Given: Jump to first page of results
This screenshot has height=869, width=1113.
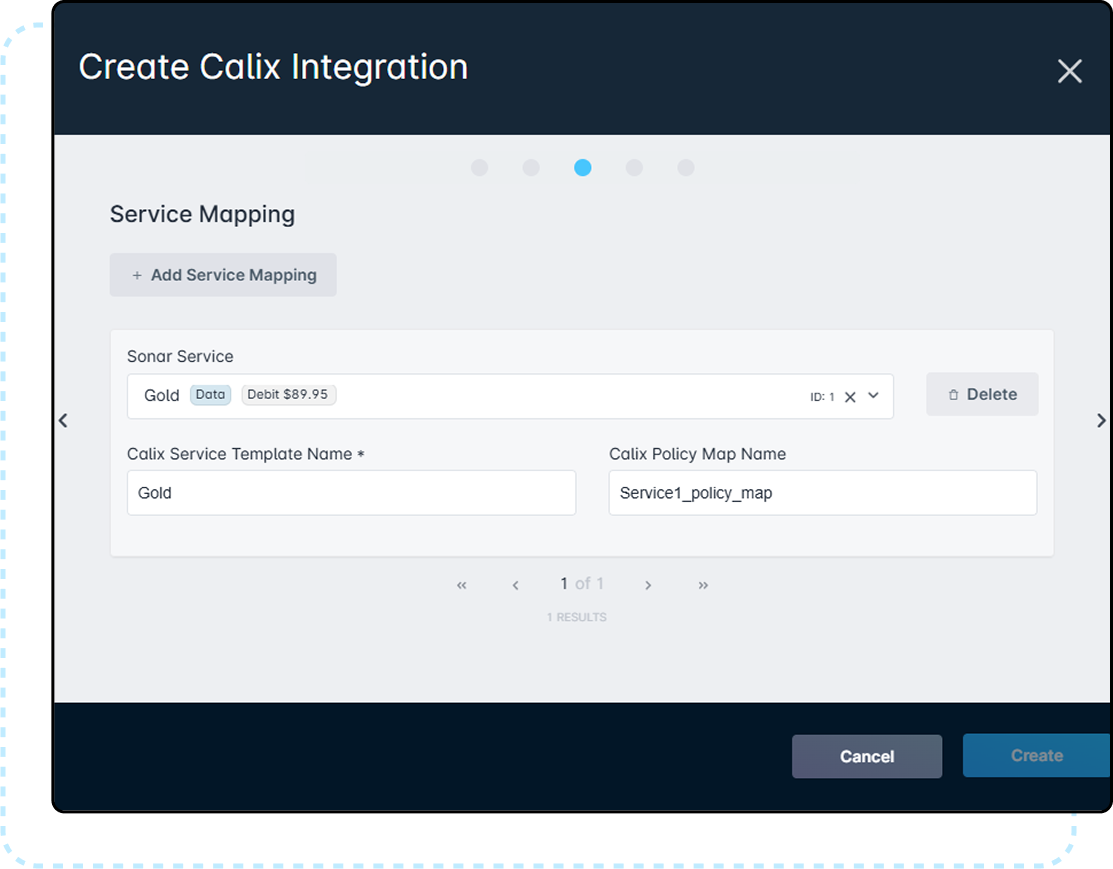Looking at the screenshot, I should (461, 585).
